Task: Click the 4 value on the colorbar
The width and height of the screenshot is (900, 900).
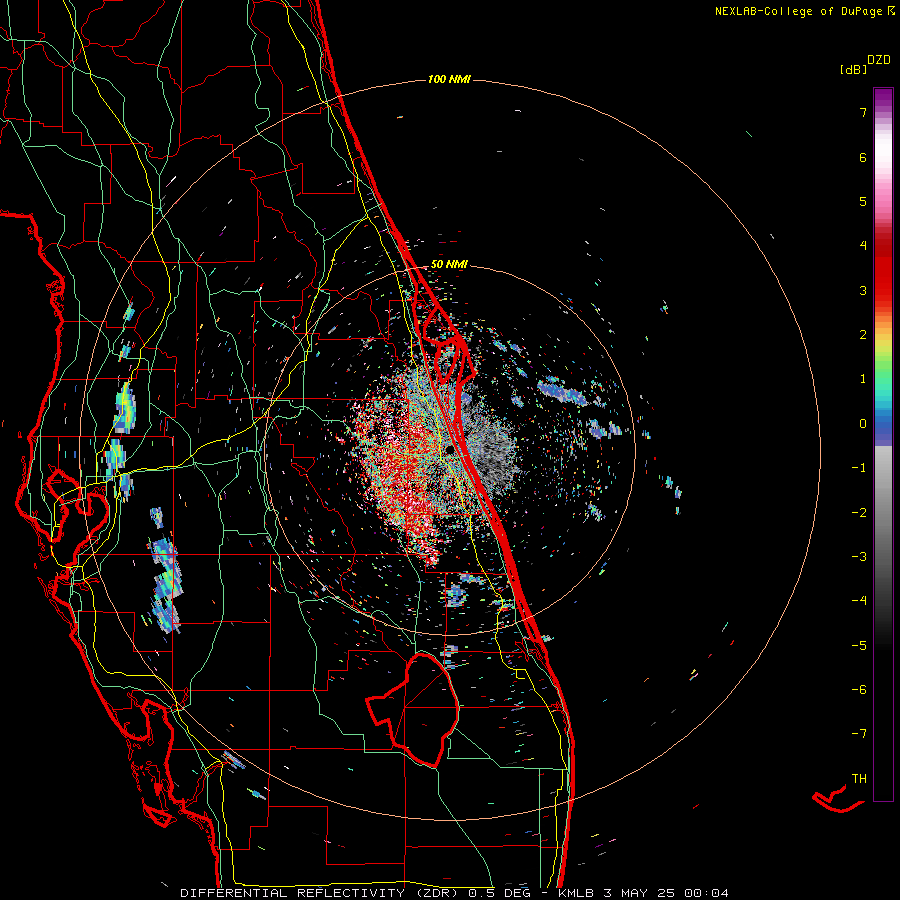Action: [863, 246]
